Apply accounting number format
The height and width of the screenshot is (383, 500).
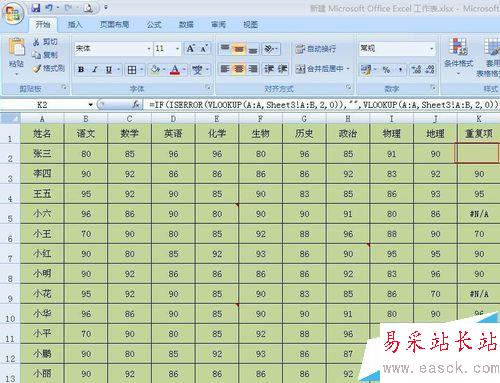coord(366,69)
